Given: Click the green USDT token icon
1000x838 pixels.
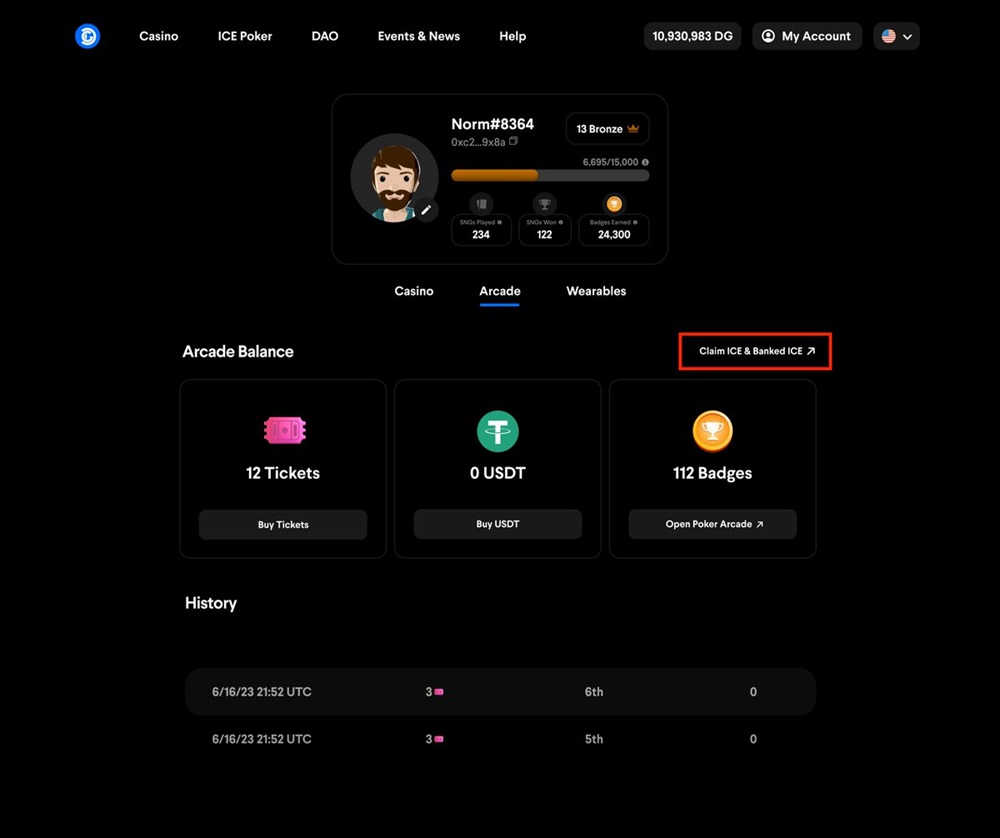Looking at the screenshot, I should (x=497, y=431).
